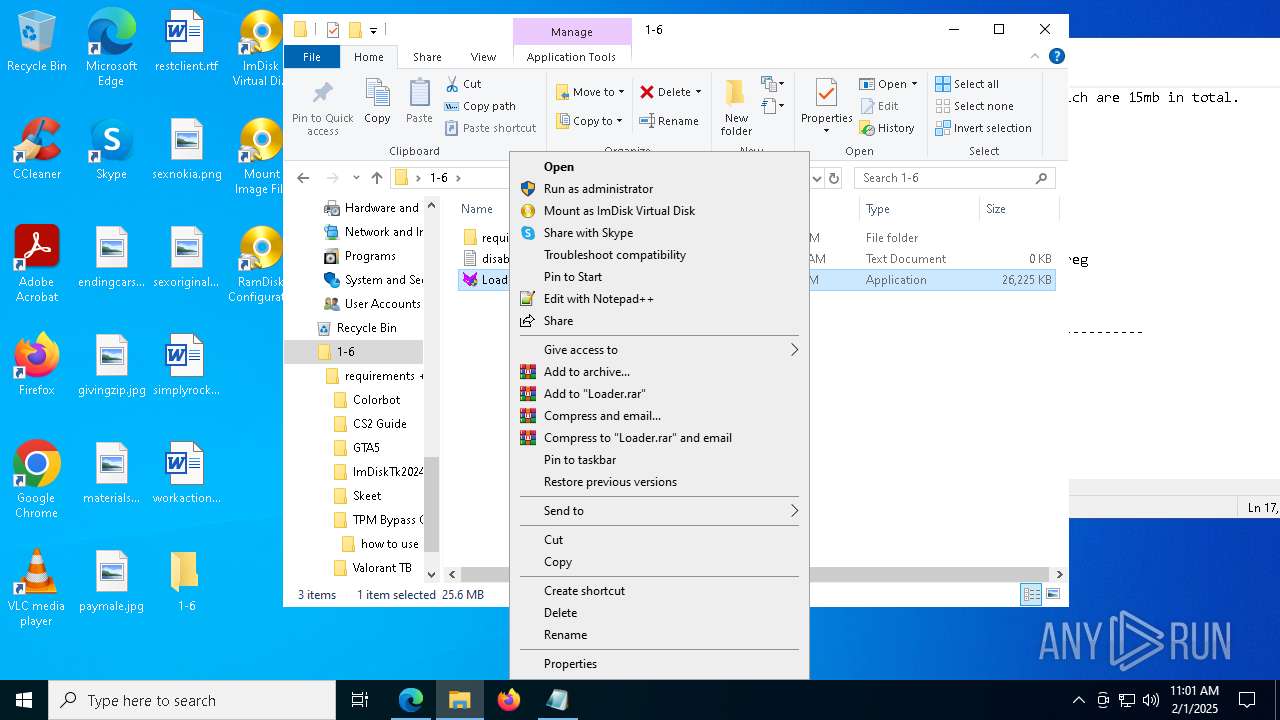This screenshot has height=720, width=1280.
Task: Open Skype desktop shortcut
Action: pos(111,150)
